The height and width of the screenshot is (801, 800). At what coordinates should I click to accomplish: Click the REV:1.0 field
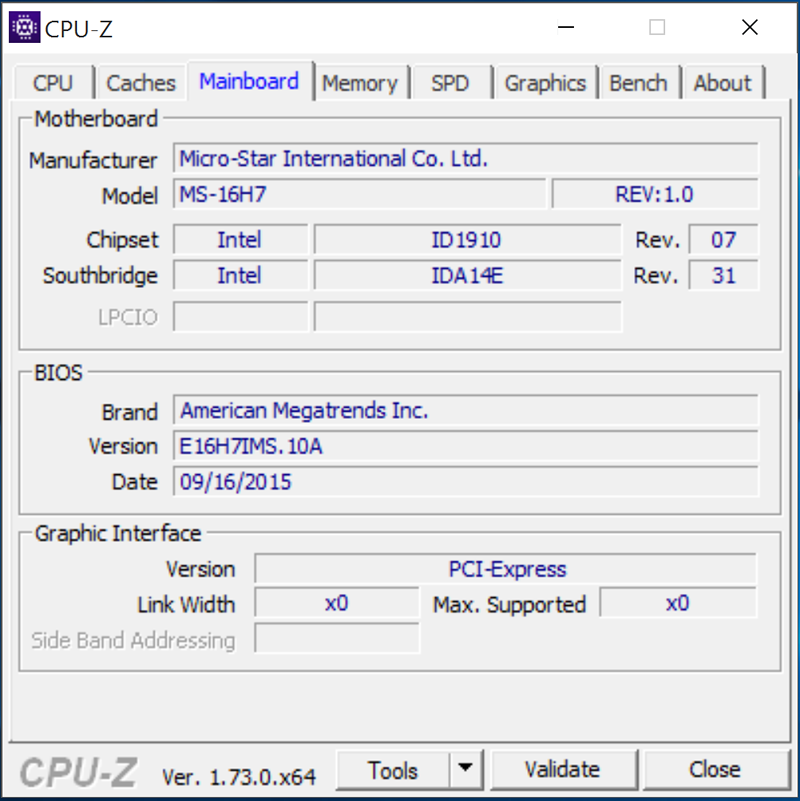[x=655, y=194]
